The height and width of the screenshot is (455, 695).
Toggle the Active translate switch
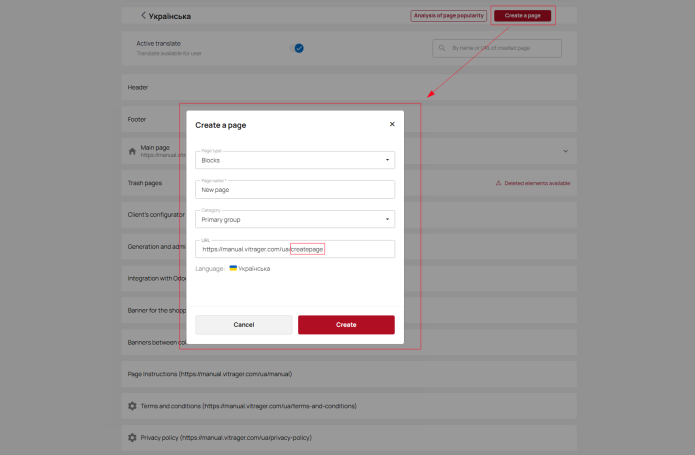(297, 48)
